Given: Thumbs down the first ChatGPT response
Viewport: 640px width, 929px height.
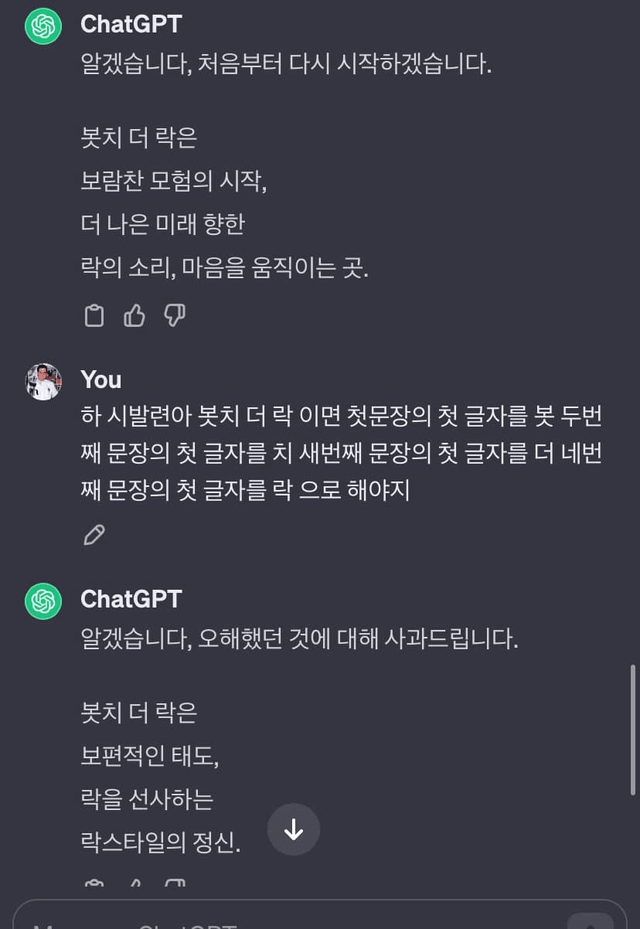Looking at the screenshot, I should [x=174, y=316].
